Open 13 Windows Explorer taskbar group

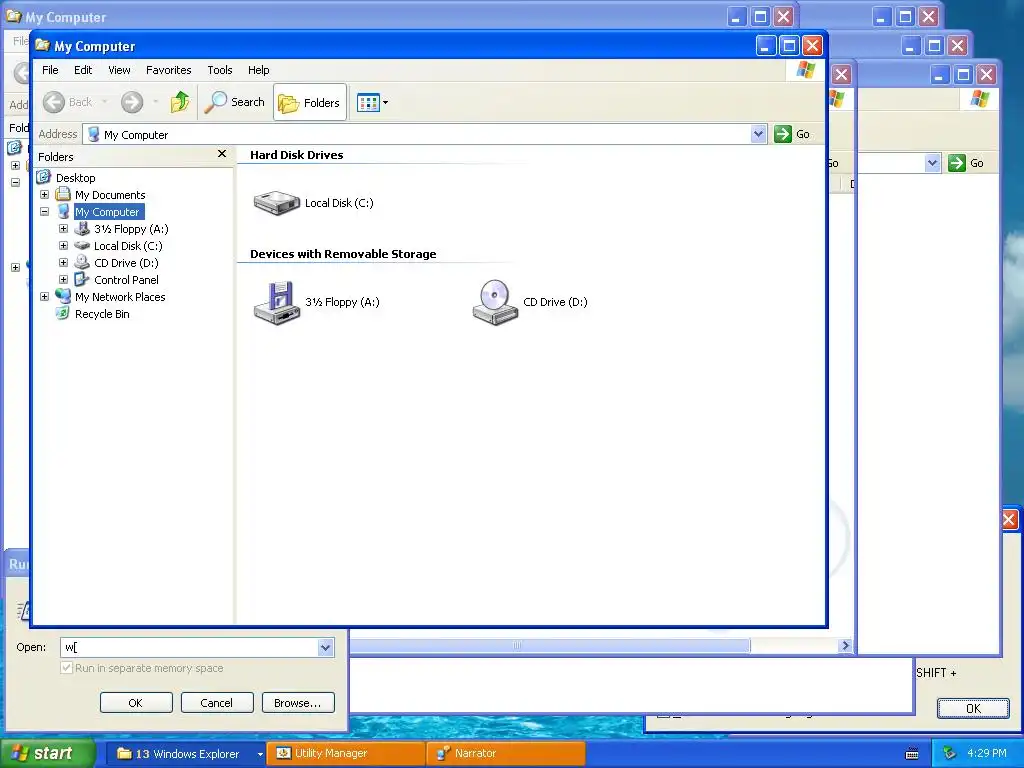point(184,754)
